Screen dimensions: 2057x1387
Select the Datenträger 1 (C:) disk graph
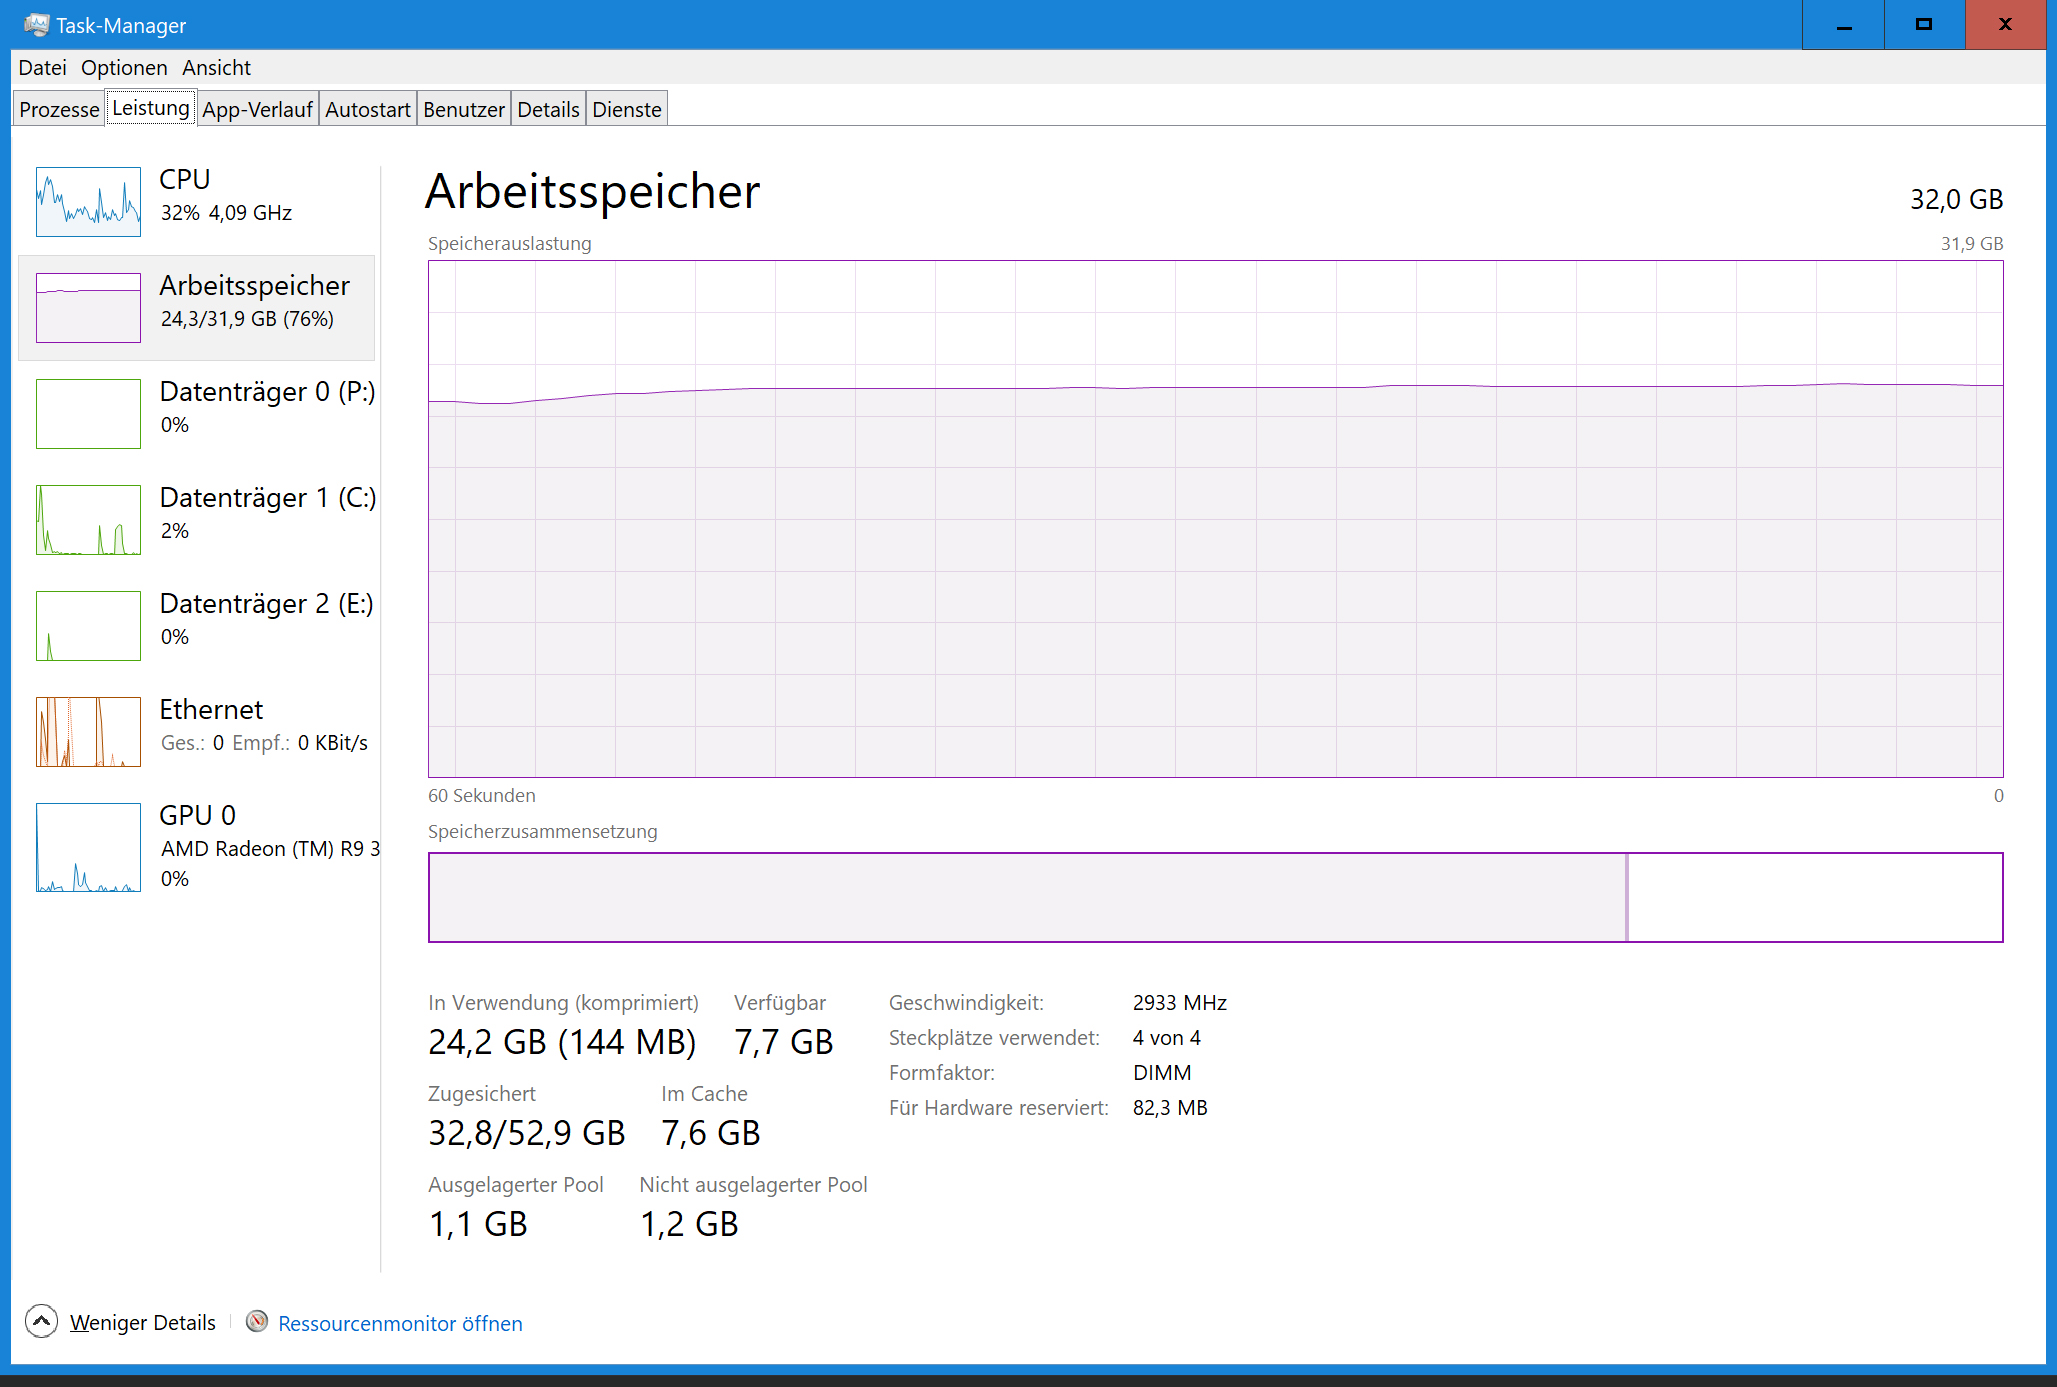click(88, 520)
